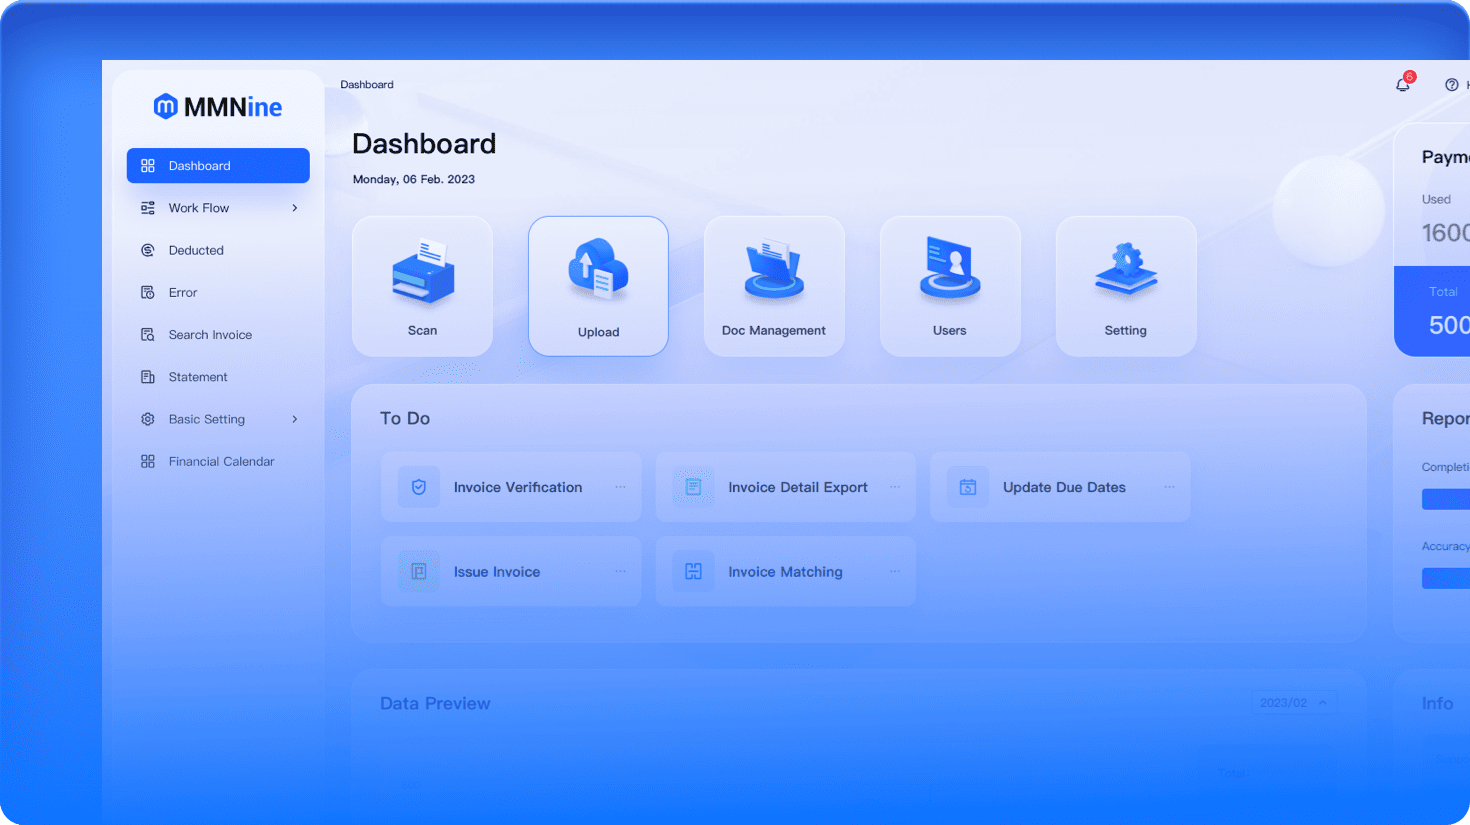Open Invoice Matching to-do item
This screenshot has width=1470, height=825.
pyautogui.click(x=785, y=572)
